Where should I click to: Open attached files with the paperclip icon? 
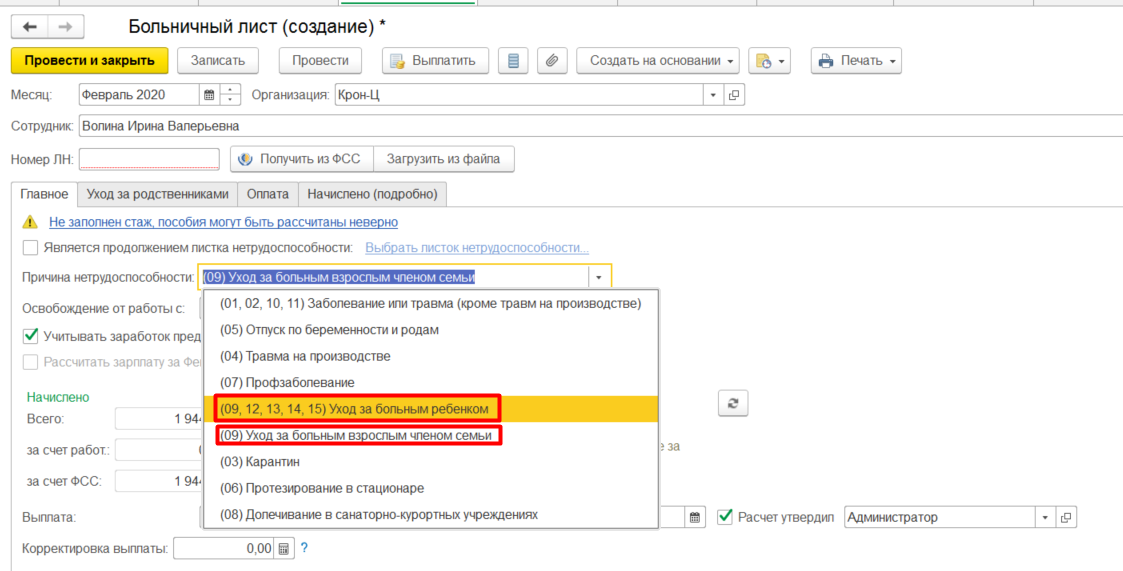point(551,61)
